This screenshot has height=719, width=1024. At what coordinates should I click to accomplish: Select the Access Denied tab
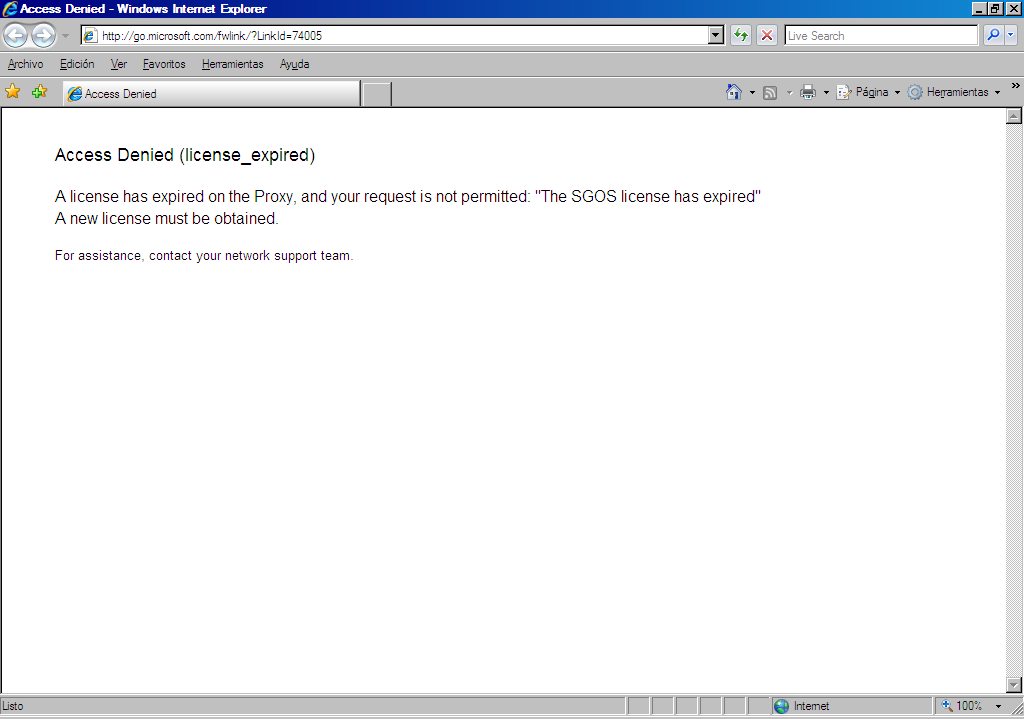[x=210, y=94]
